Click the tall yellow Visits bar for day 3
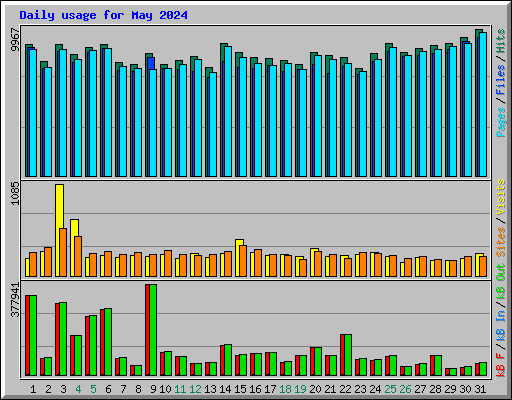Screen dimensions: 512x400 tap(59, 206)
